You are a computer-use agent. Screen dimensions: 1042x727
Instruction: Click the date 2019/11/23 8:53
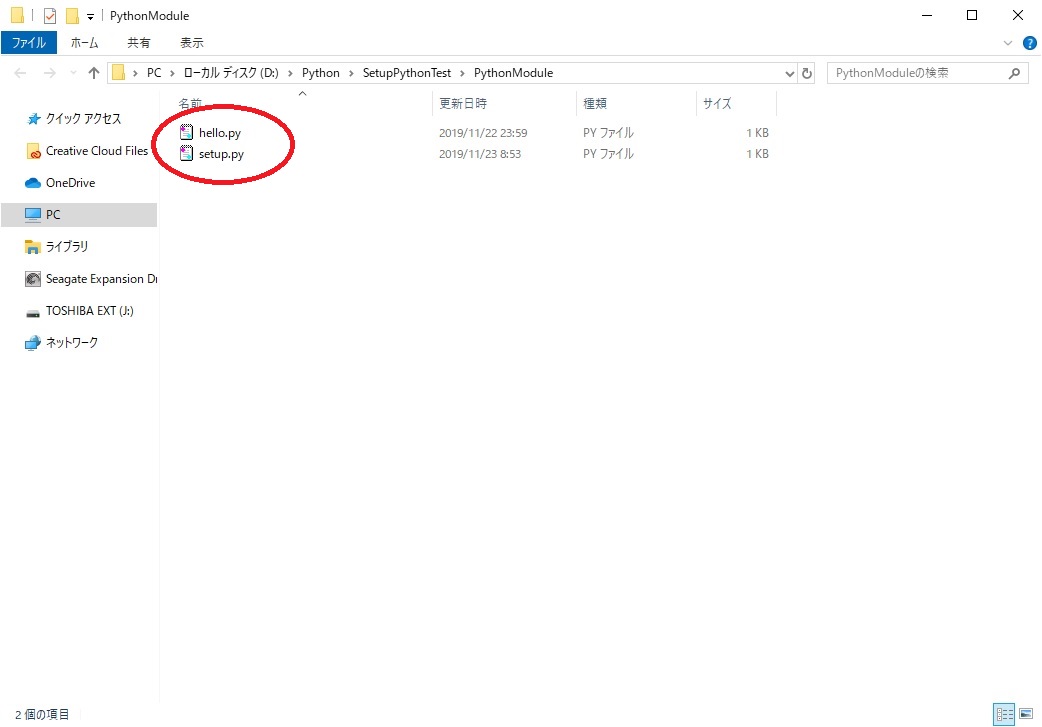[x=480, y=154]
